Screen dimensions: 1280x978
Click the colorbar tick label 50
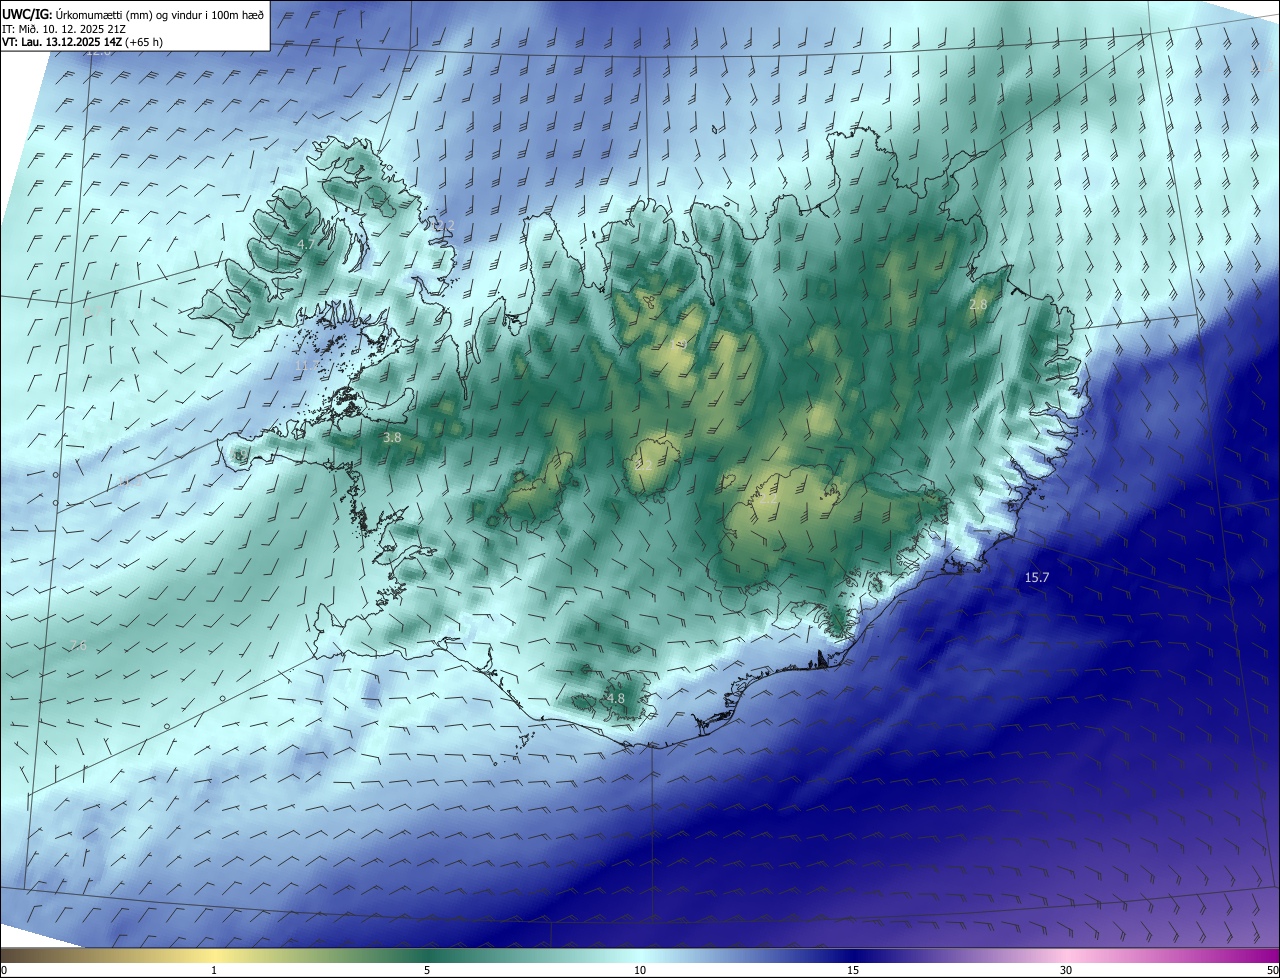point(1271,971)
